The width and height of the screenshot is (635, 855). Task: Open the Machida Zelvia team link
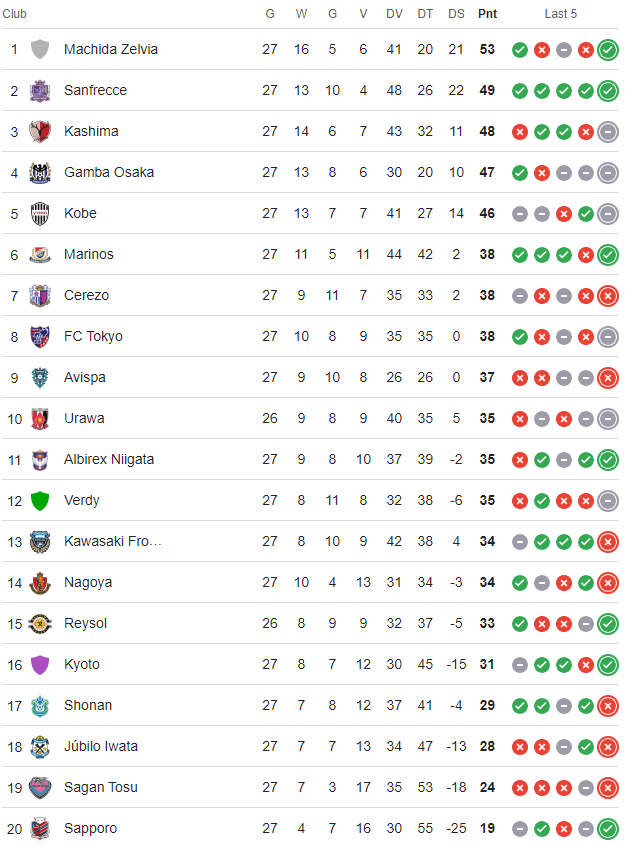(110, 49)
